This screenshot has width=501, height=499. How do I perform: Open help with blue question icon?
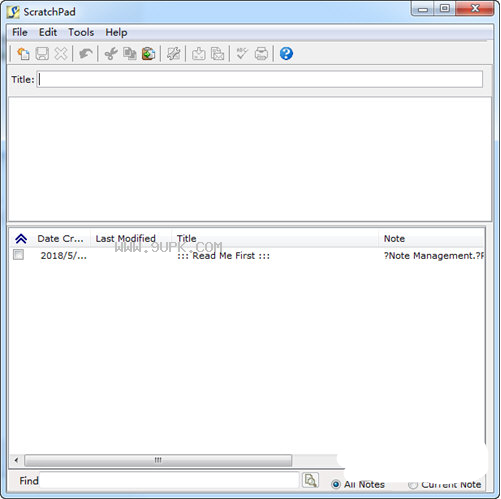tap(286, 54)
